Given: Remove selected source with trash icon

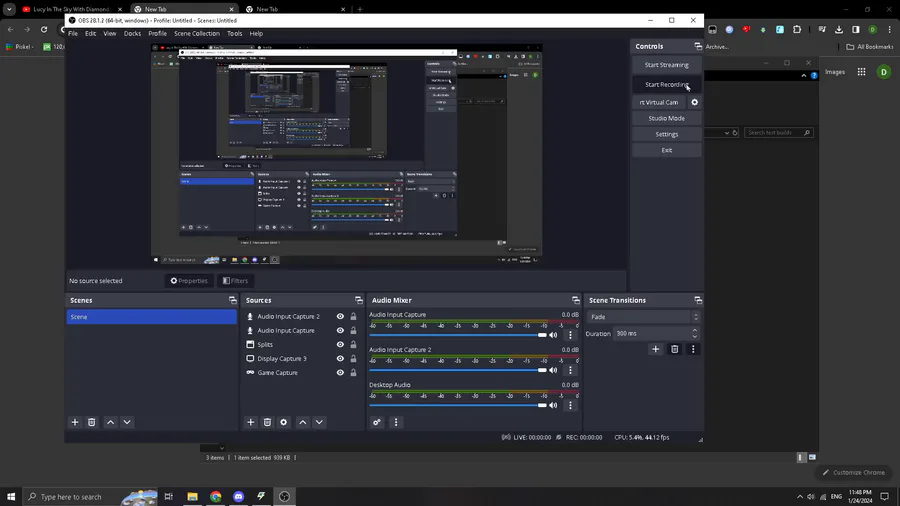Looking at the screenshot, I should pyautogui.click(x=267, y=422).
